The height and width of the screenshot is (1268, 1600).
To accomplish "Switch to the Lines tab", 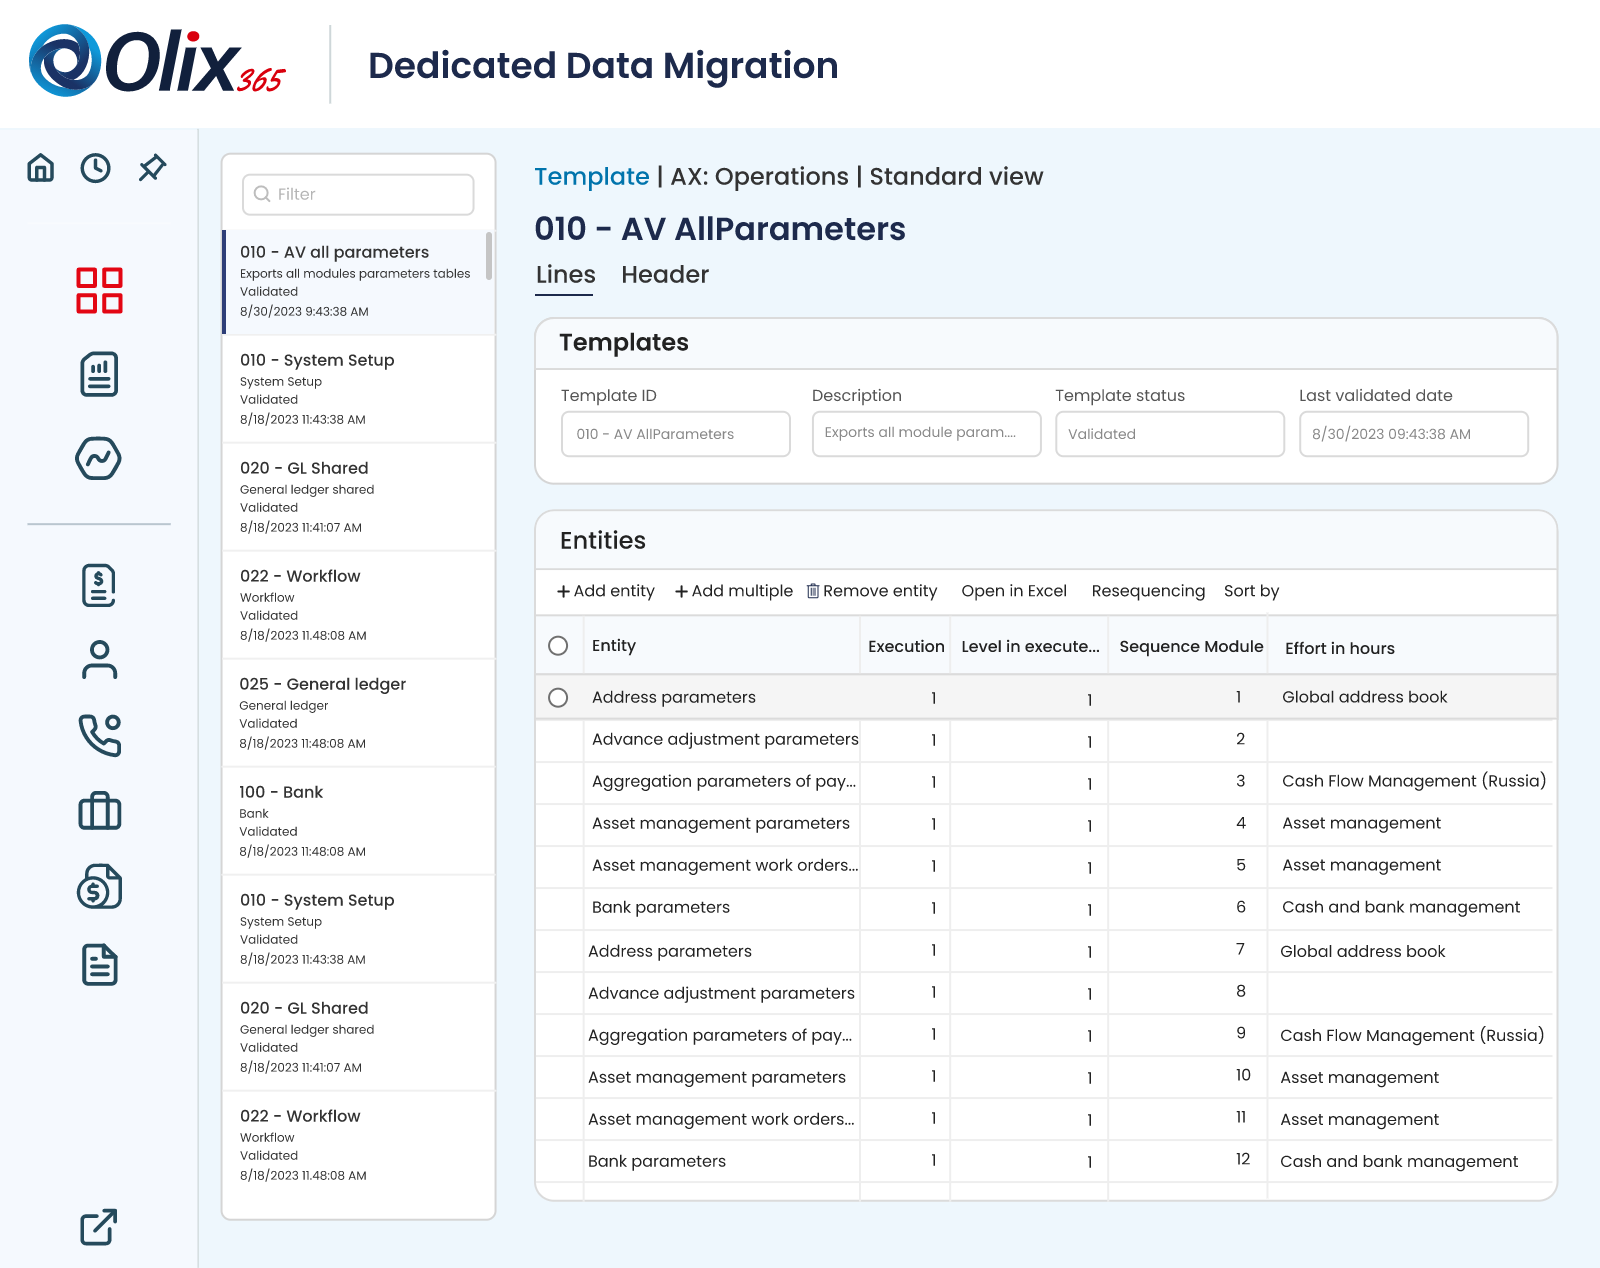I will point(565,275).
